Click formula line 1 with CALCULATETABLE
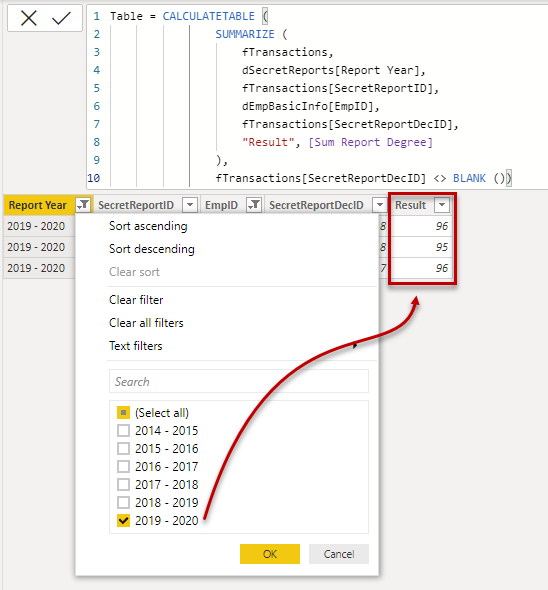This screenshot has height=590, width=548. tap(189, 16)
